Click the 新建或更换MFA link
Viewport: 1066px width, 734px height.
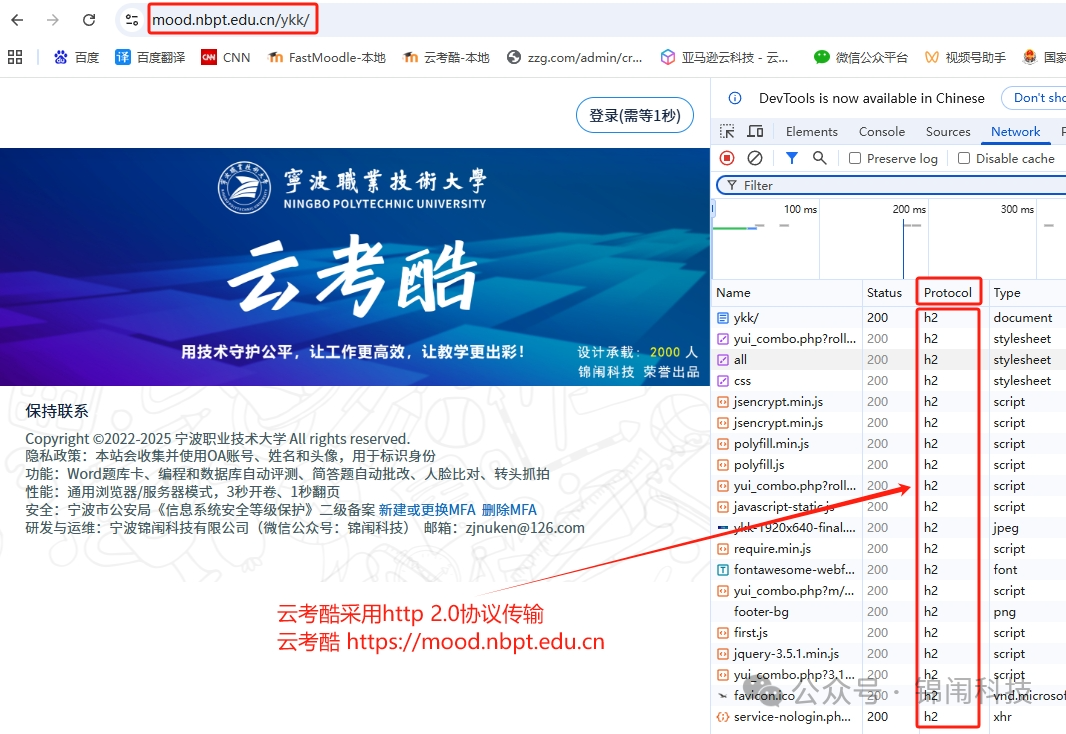coord(428,510)
